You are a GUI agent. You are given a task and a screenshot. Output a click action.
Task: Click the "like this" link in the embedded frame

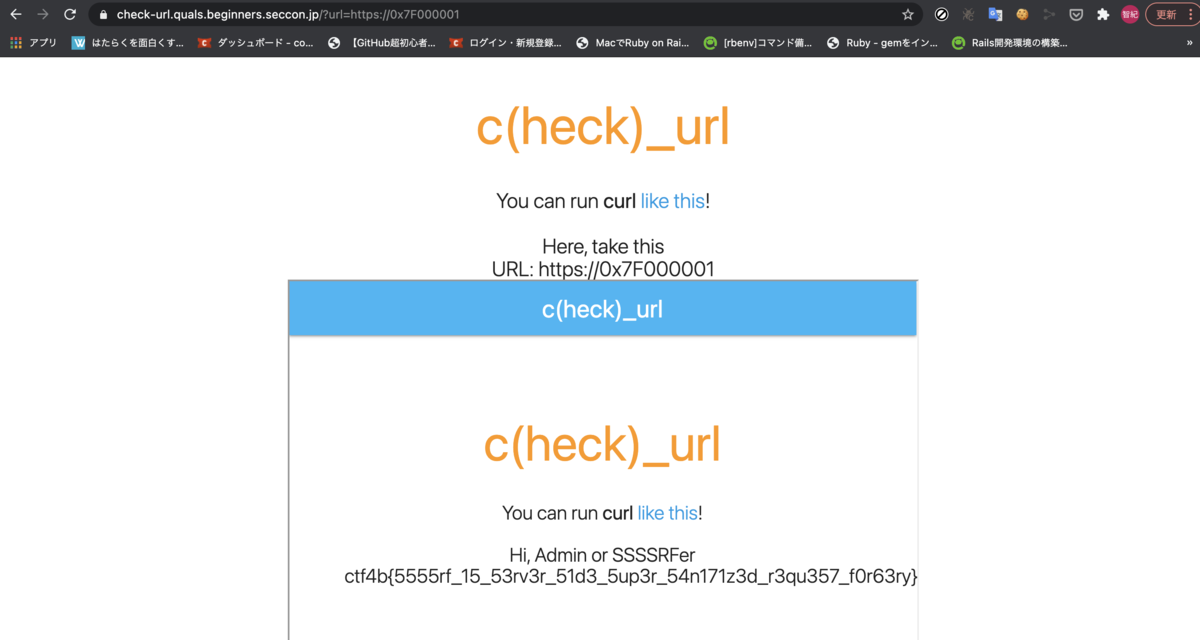(x=667, y=513)
